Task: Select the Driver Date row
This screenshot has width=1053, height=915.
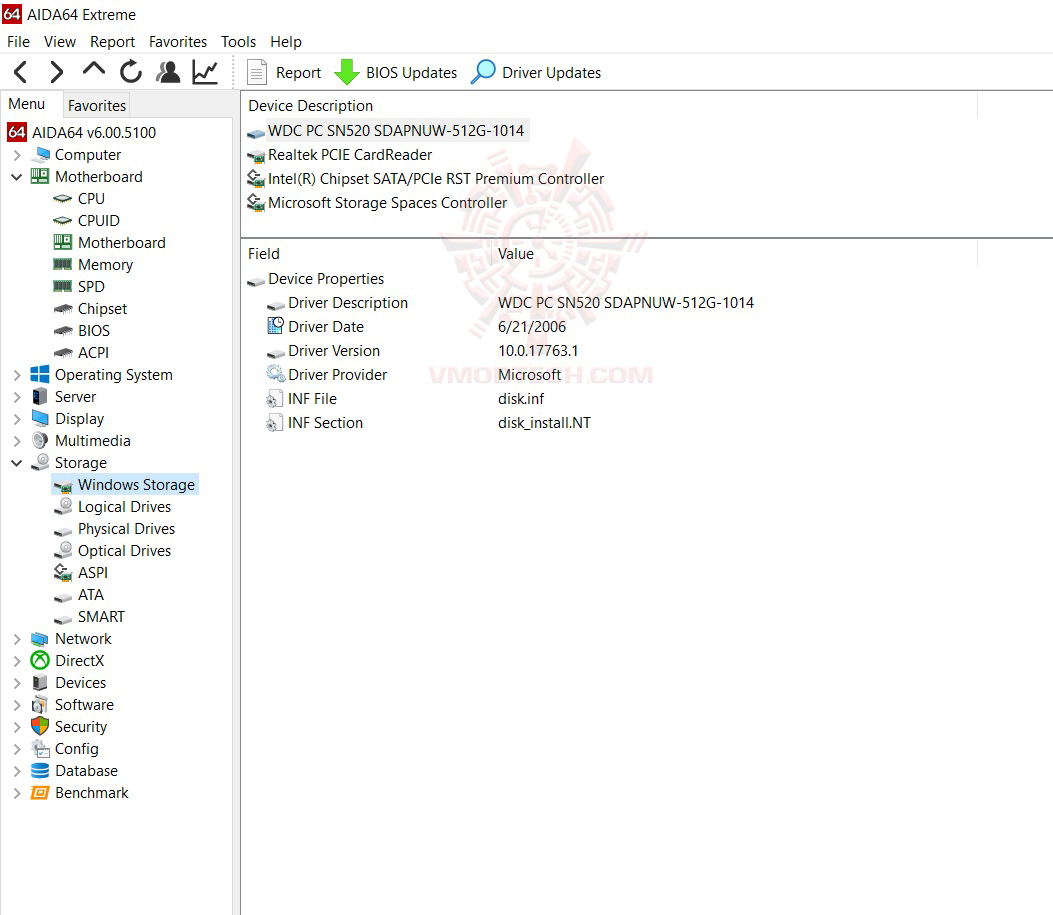Action: [416, 327]
